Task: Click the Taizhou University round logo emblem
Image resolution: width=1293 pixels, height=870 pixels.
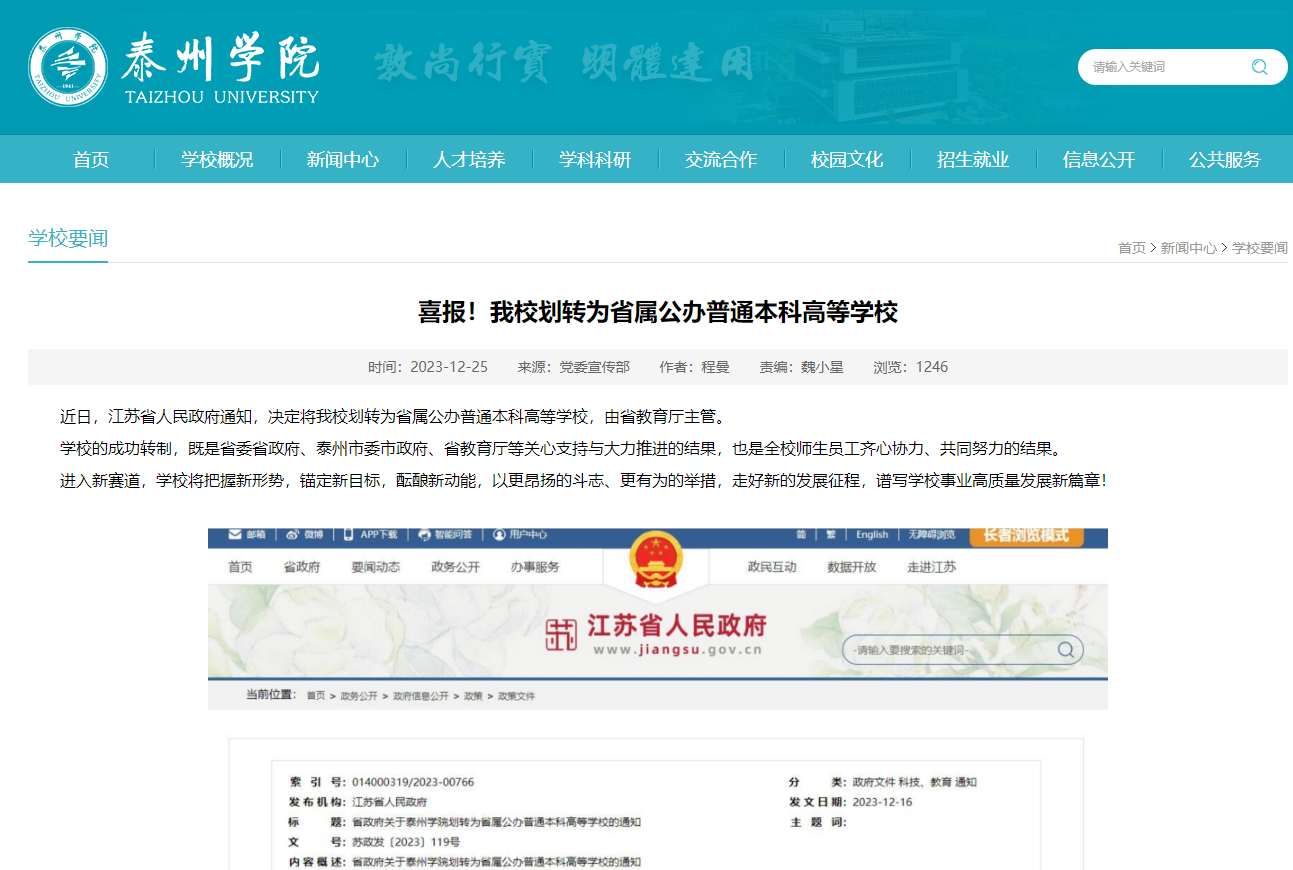Action: 68,67
